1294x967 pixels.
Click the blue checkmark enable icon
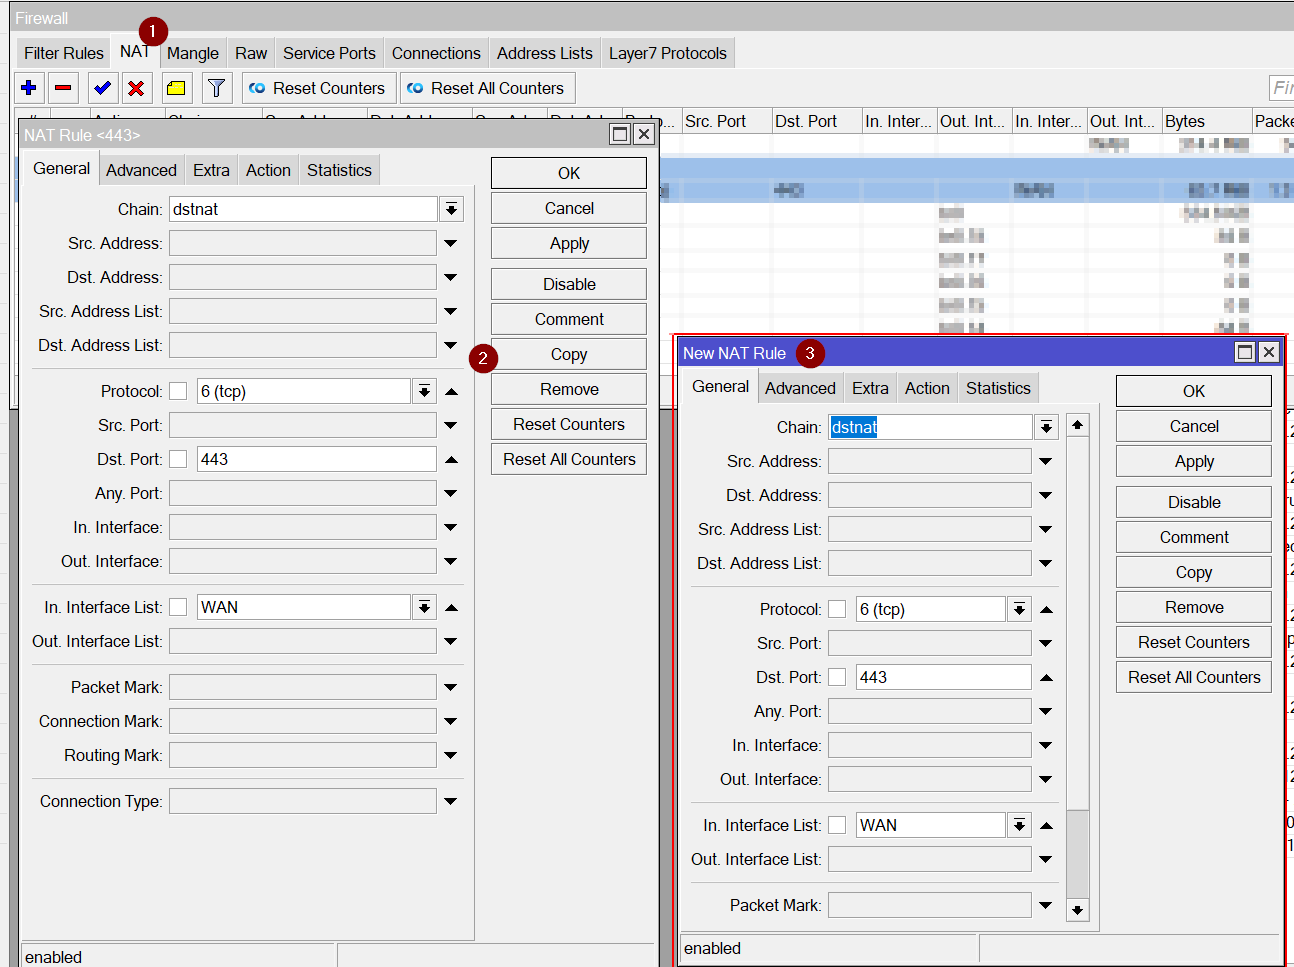click(x=102, y=88)
